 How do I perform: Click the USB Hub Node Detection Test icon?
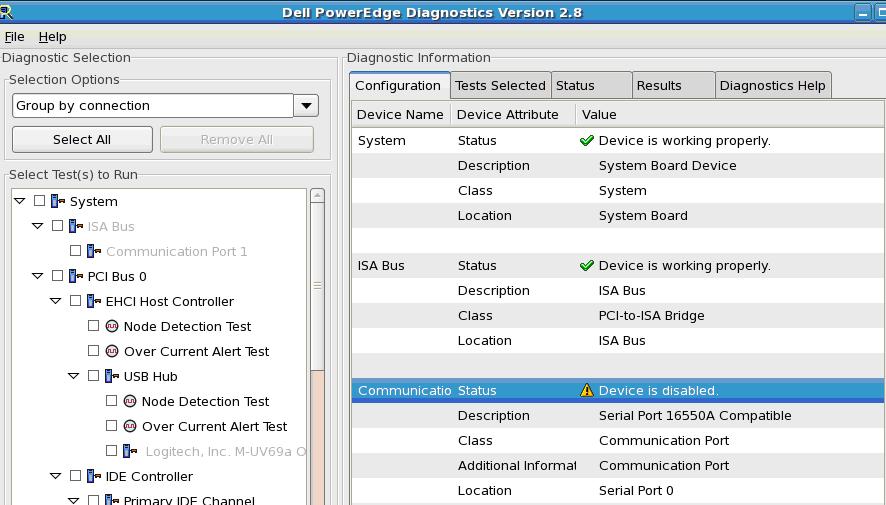[130, 401]
